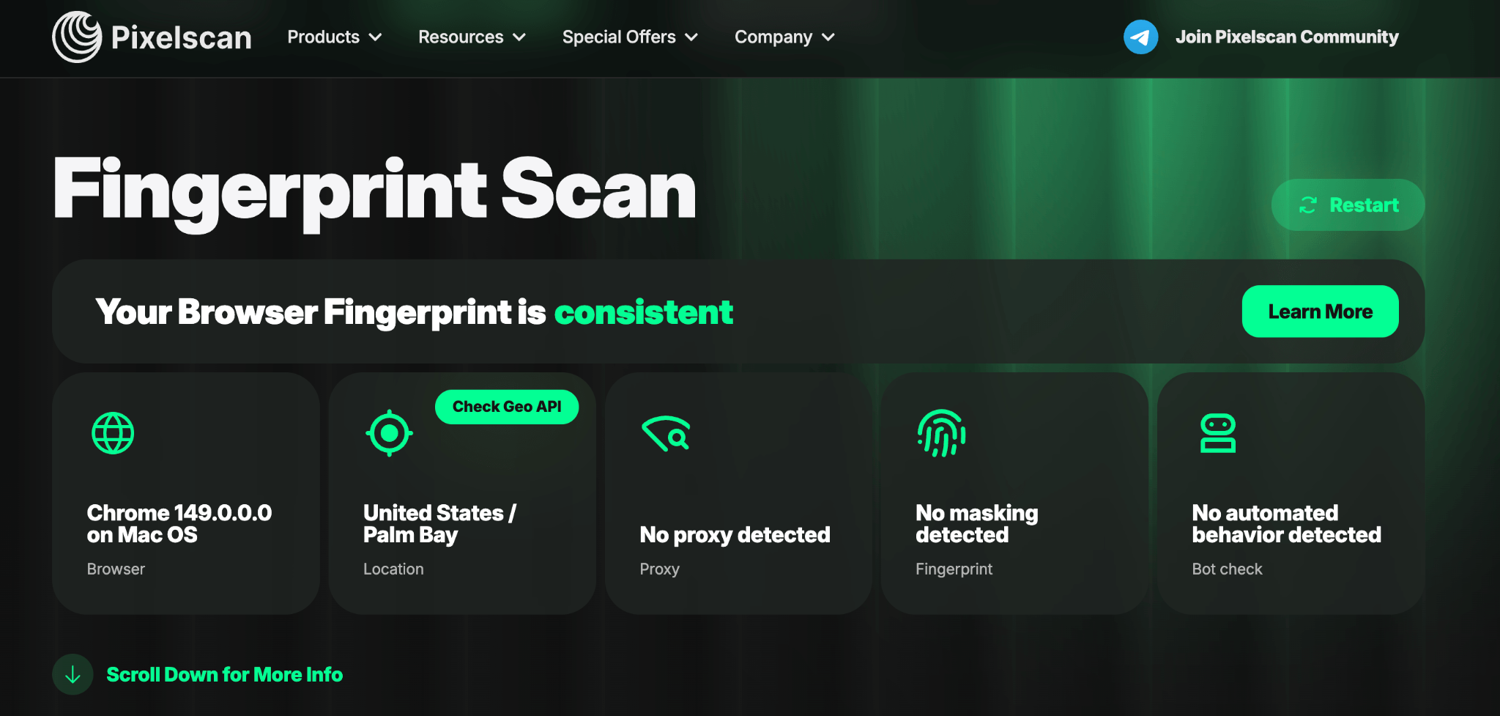Click the green 'consistent' status word

point(644,312)
